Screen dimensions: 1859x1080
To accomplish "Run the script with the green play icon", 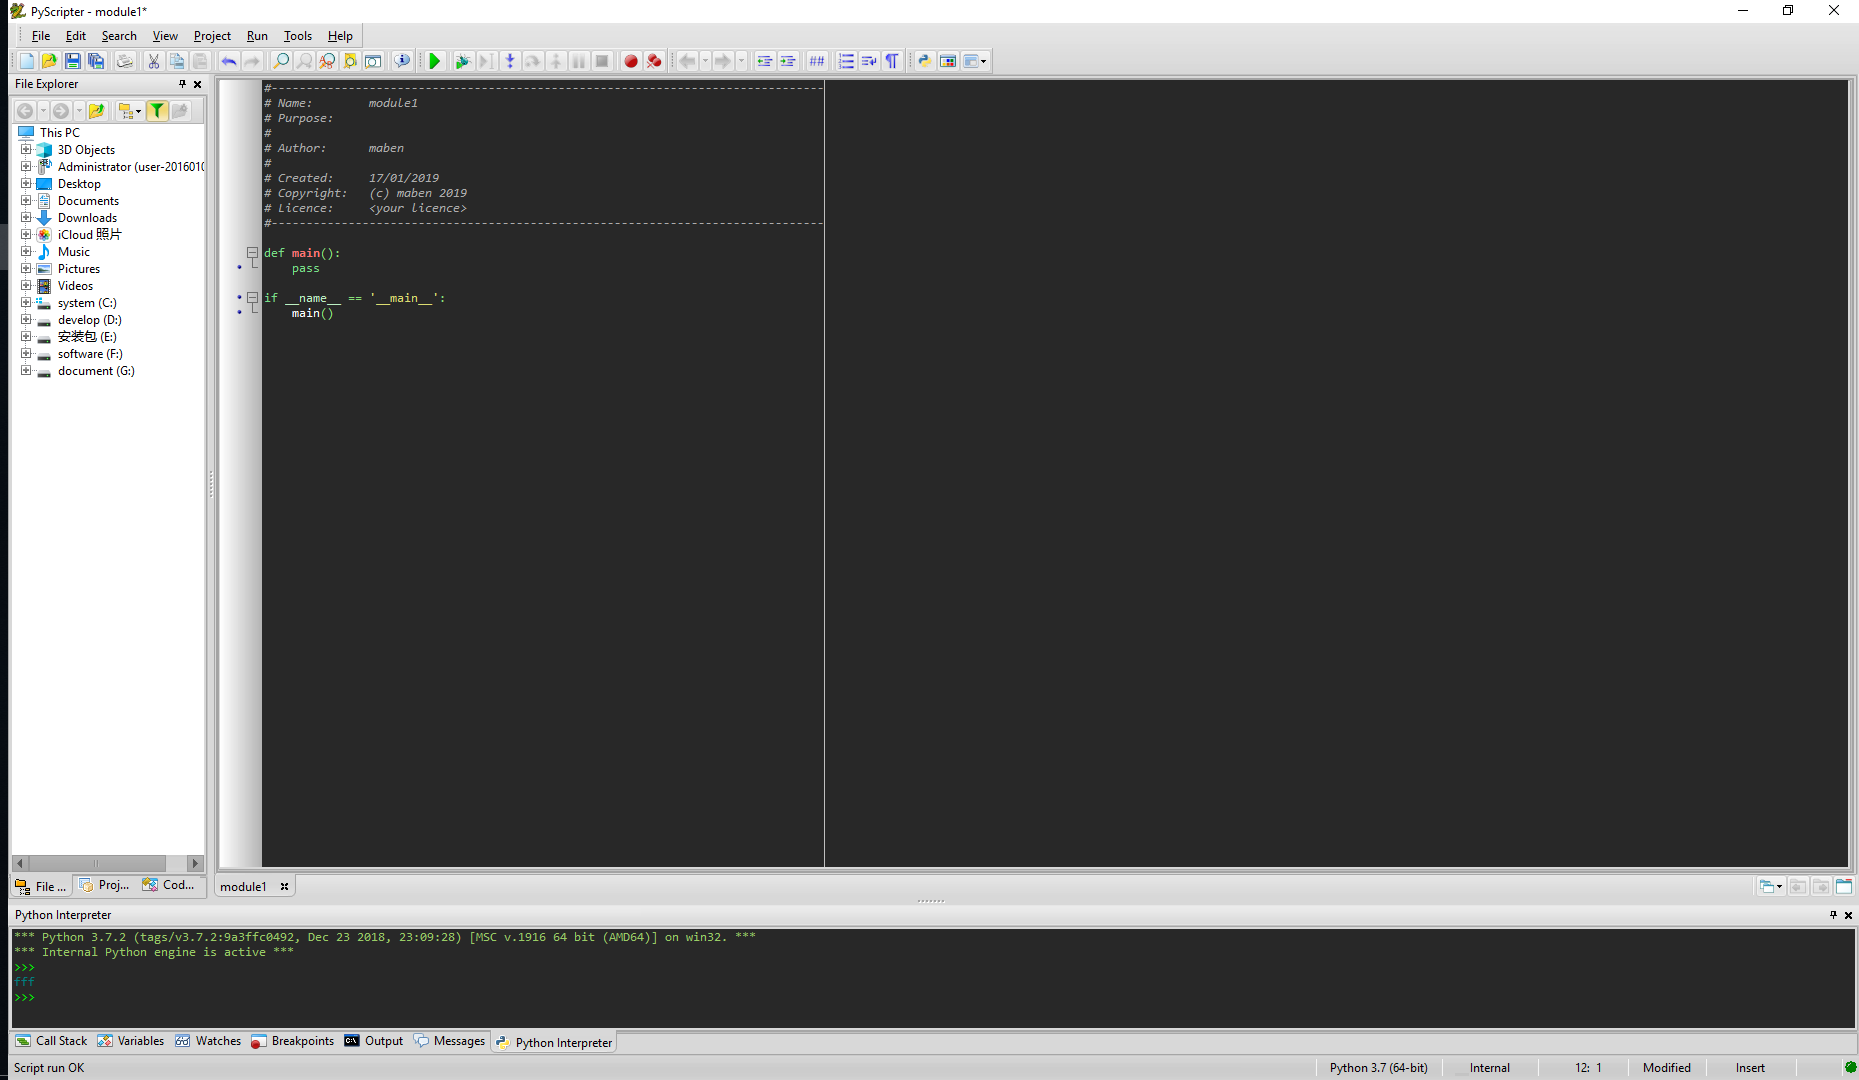I will point(434,61).
